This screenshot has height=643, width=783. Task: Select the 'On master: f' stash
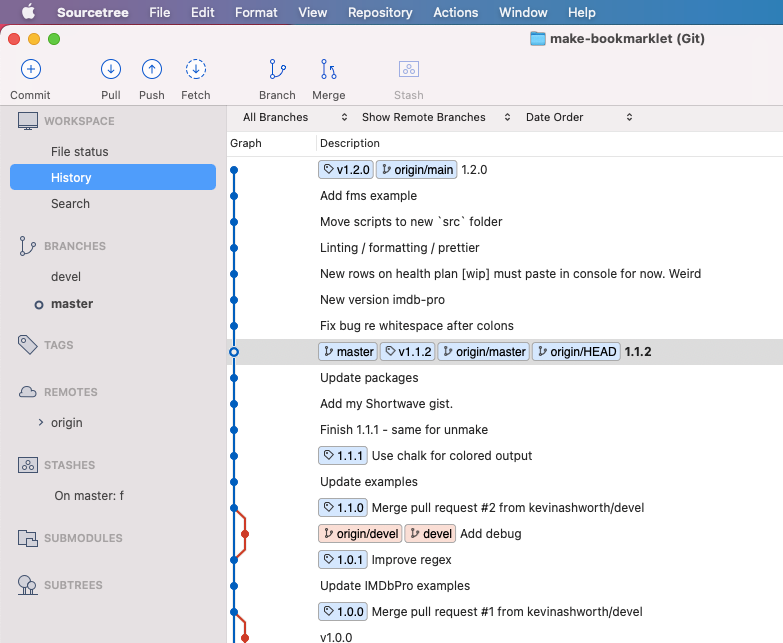tap(113, 496)
